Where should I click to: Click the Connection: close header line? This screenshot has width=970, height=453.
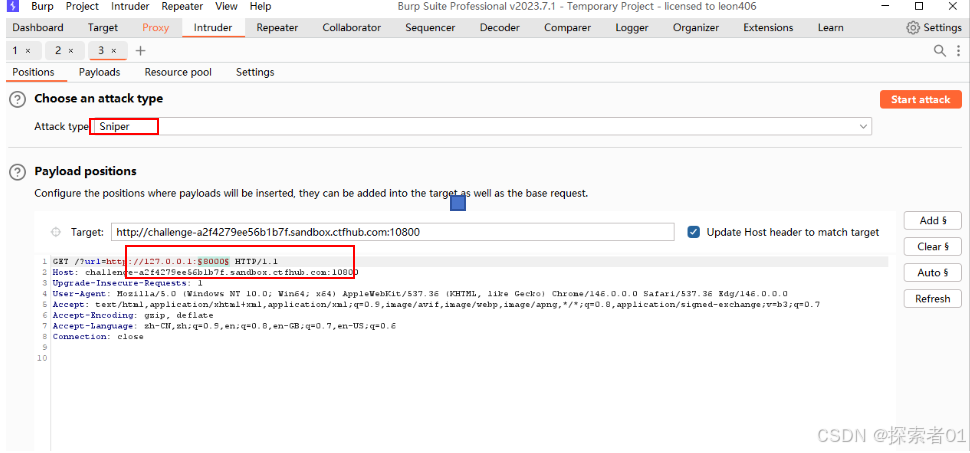click(98, 337)
